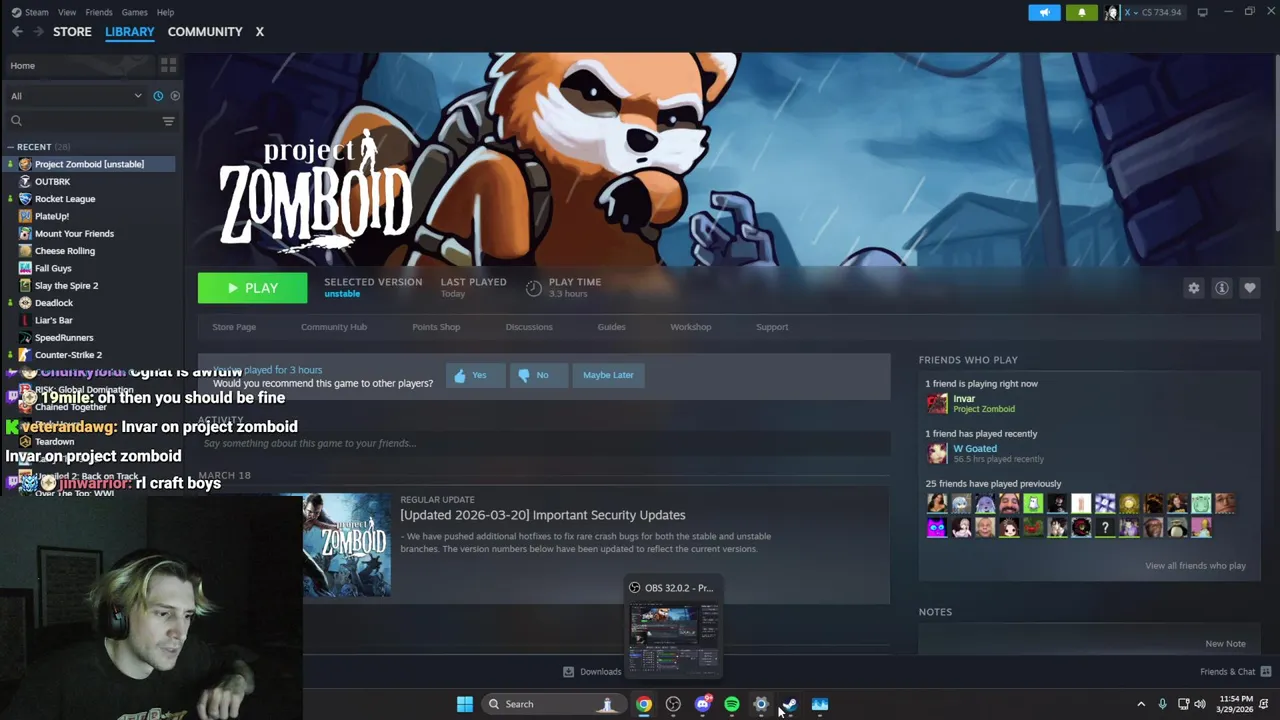Click the green PLAY button
The height and width of the screenshot is (720, 1280).
pos(252,288)
